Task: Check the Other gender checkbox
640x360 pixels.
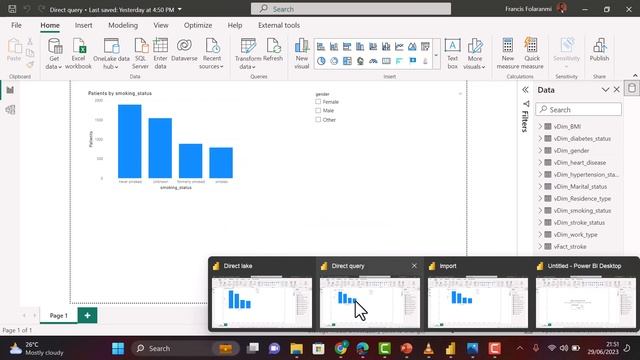Action: click(318, 120)
